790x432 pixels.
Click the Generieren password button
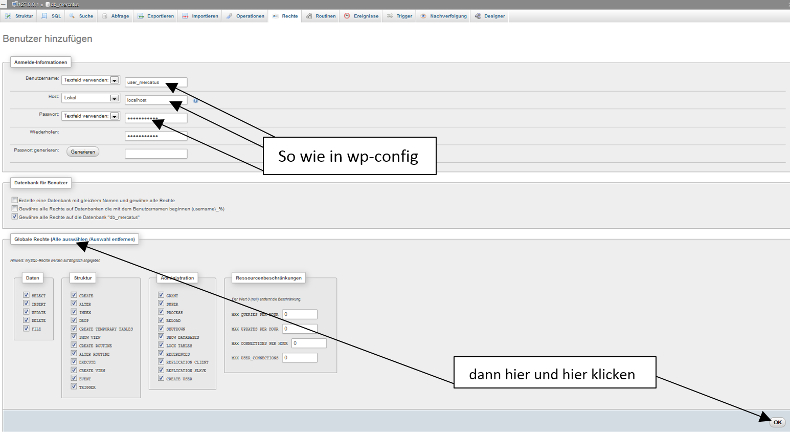pyautogui.click(x=82, y=153)
